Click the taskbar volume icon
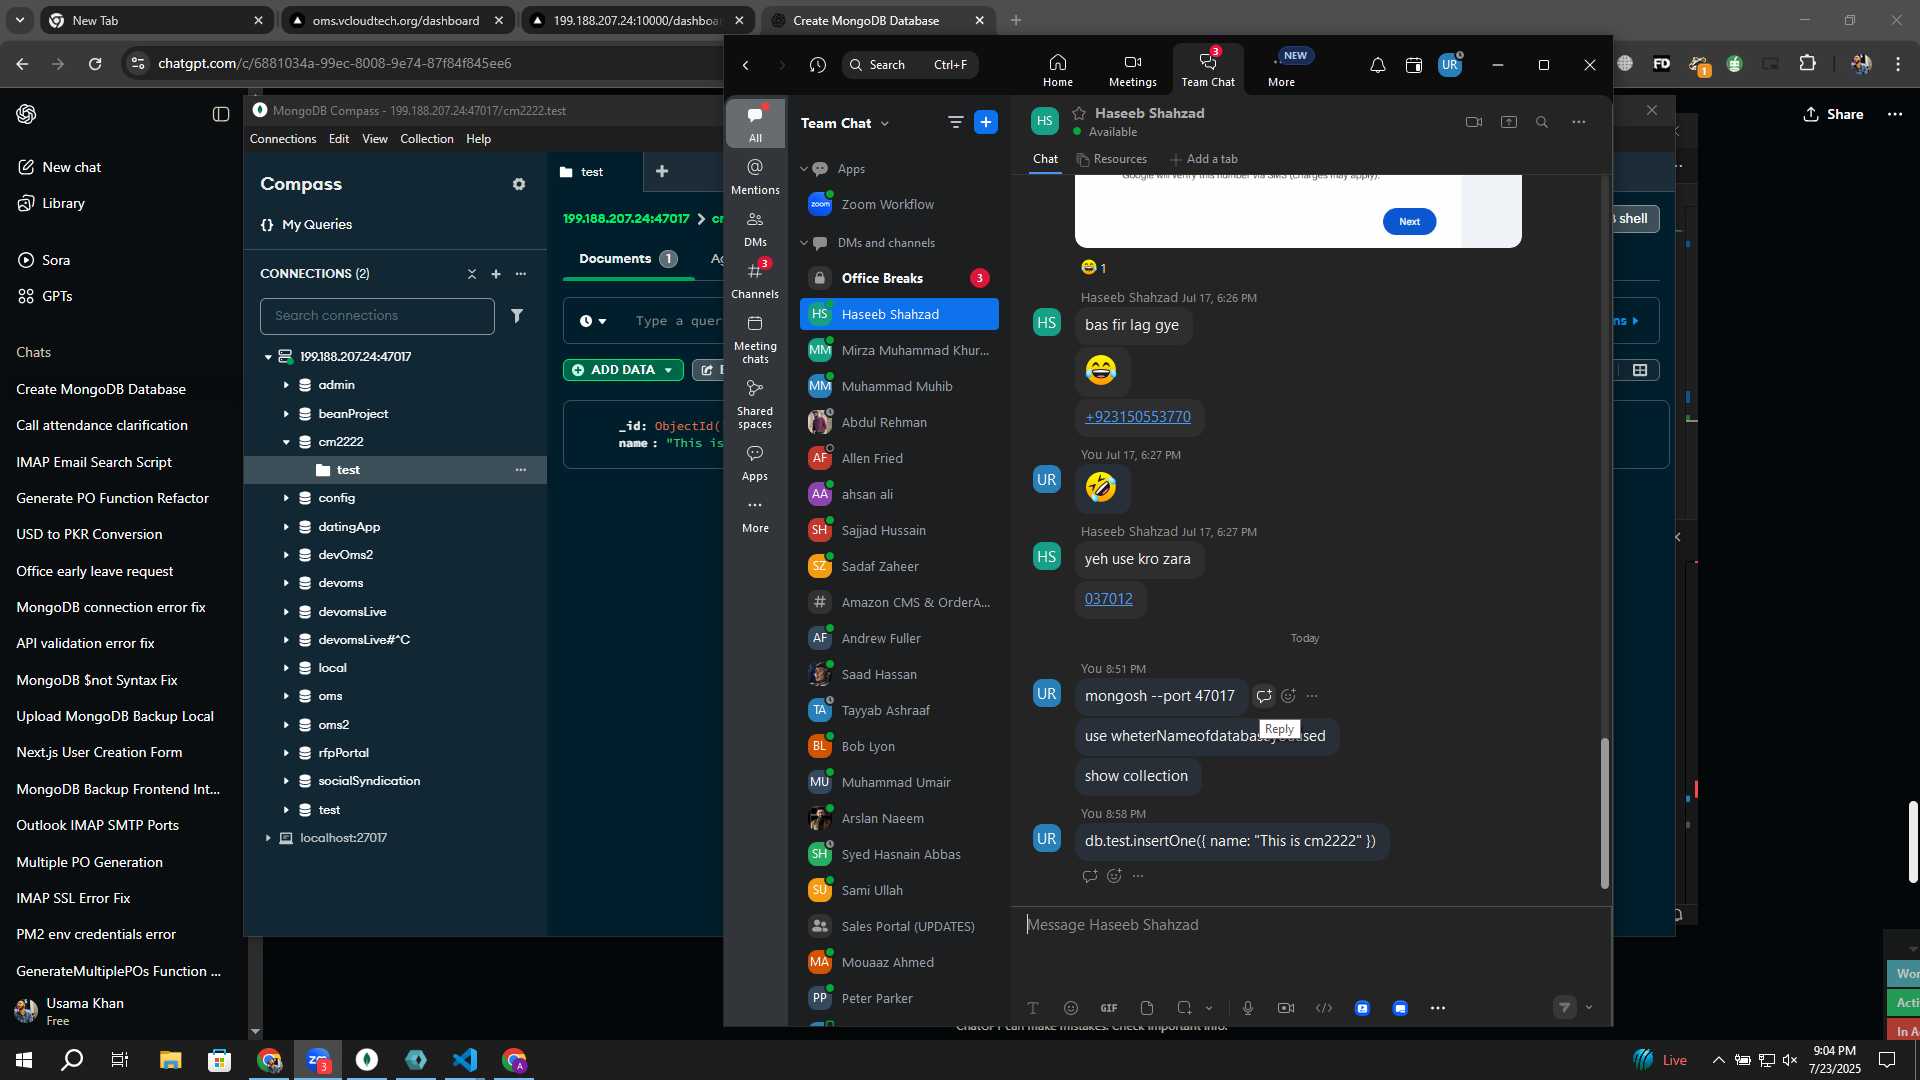1920x1080 pixels. (1790, 1060)
